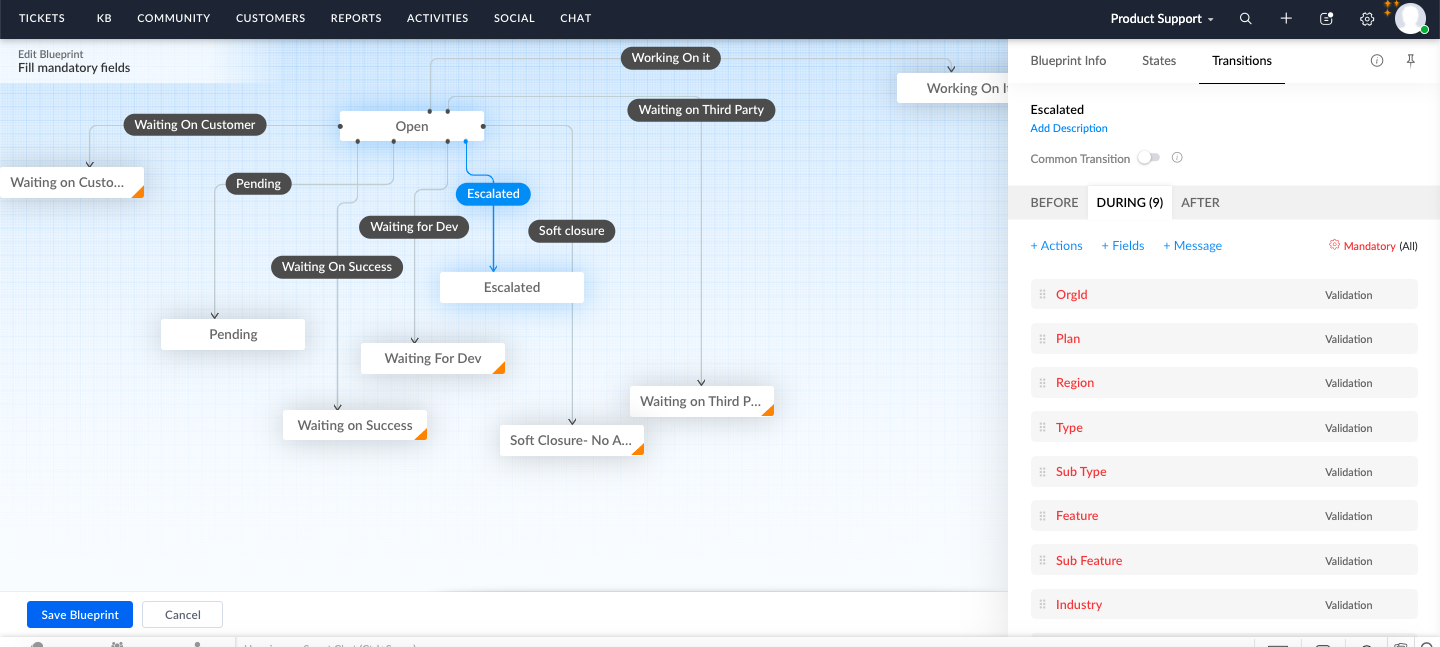The width and height of the screenshot is (1440, 647).
Task: Open the notifications feed icon
Action: pyautogui.click(x=1327, y=18)
